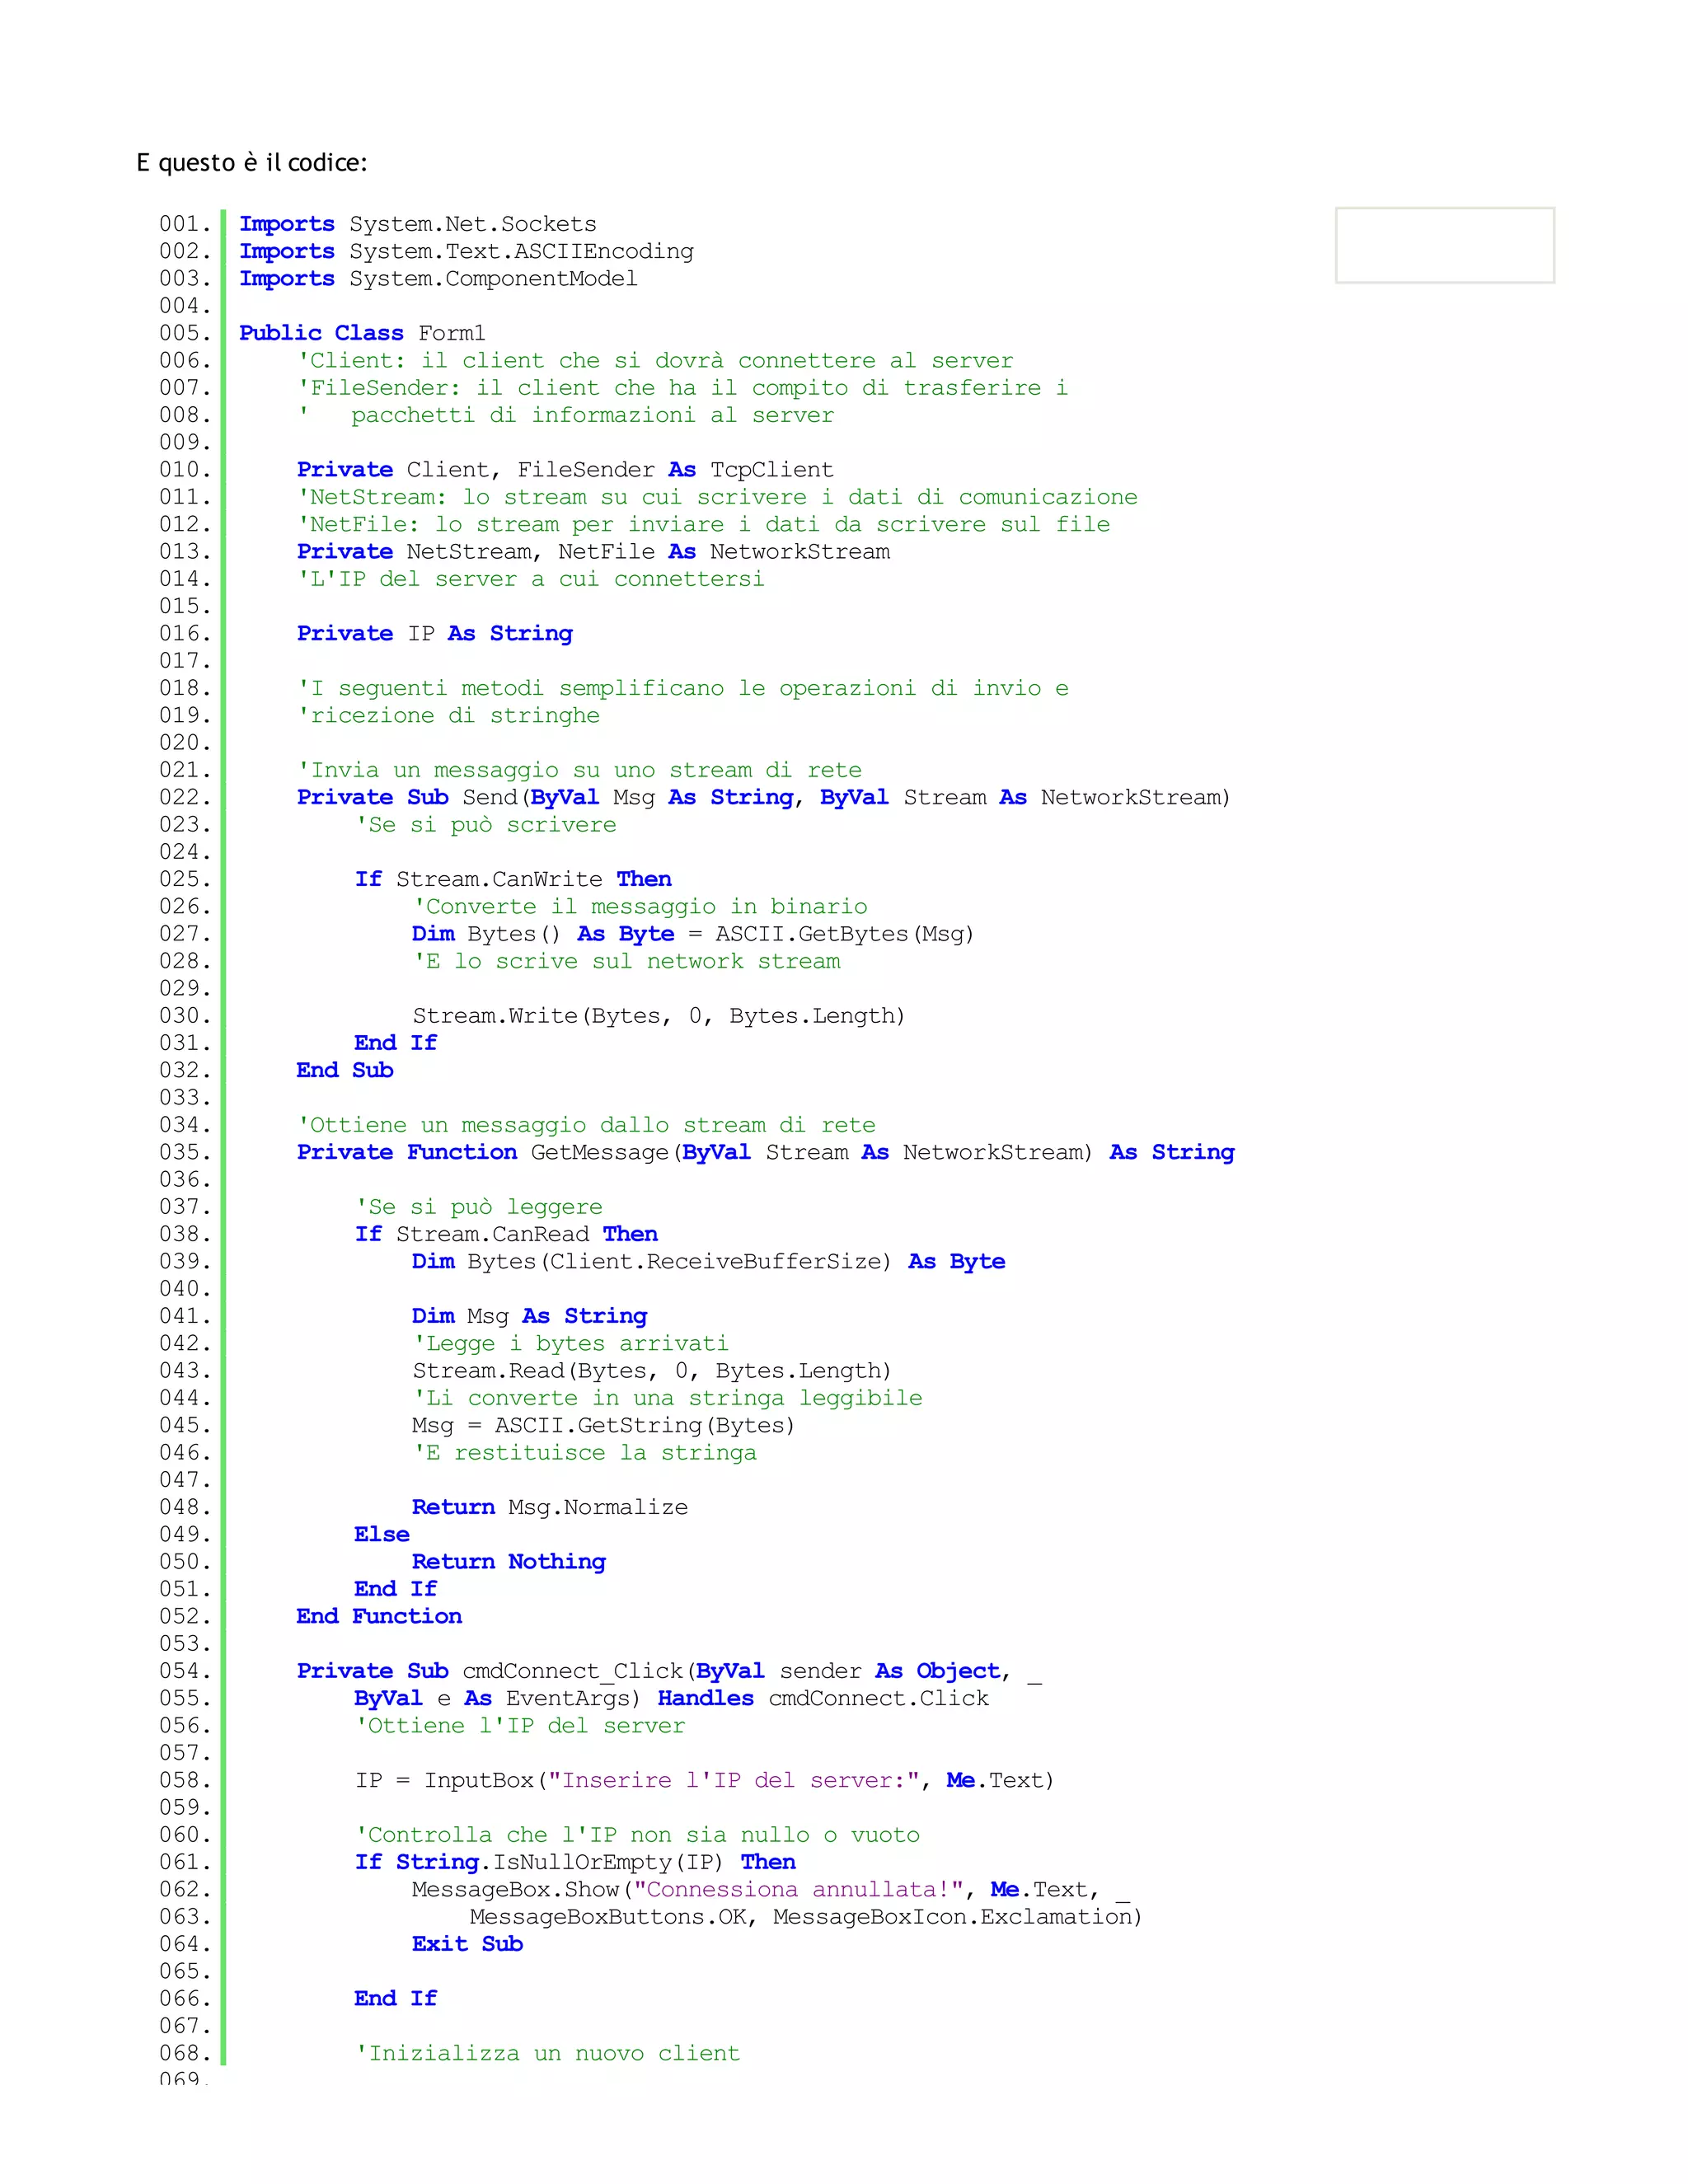This screenshot has height=2184, width=1688.
Task: Click line number "033."
Action: (x=185, y=1098)
